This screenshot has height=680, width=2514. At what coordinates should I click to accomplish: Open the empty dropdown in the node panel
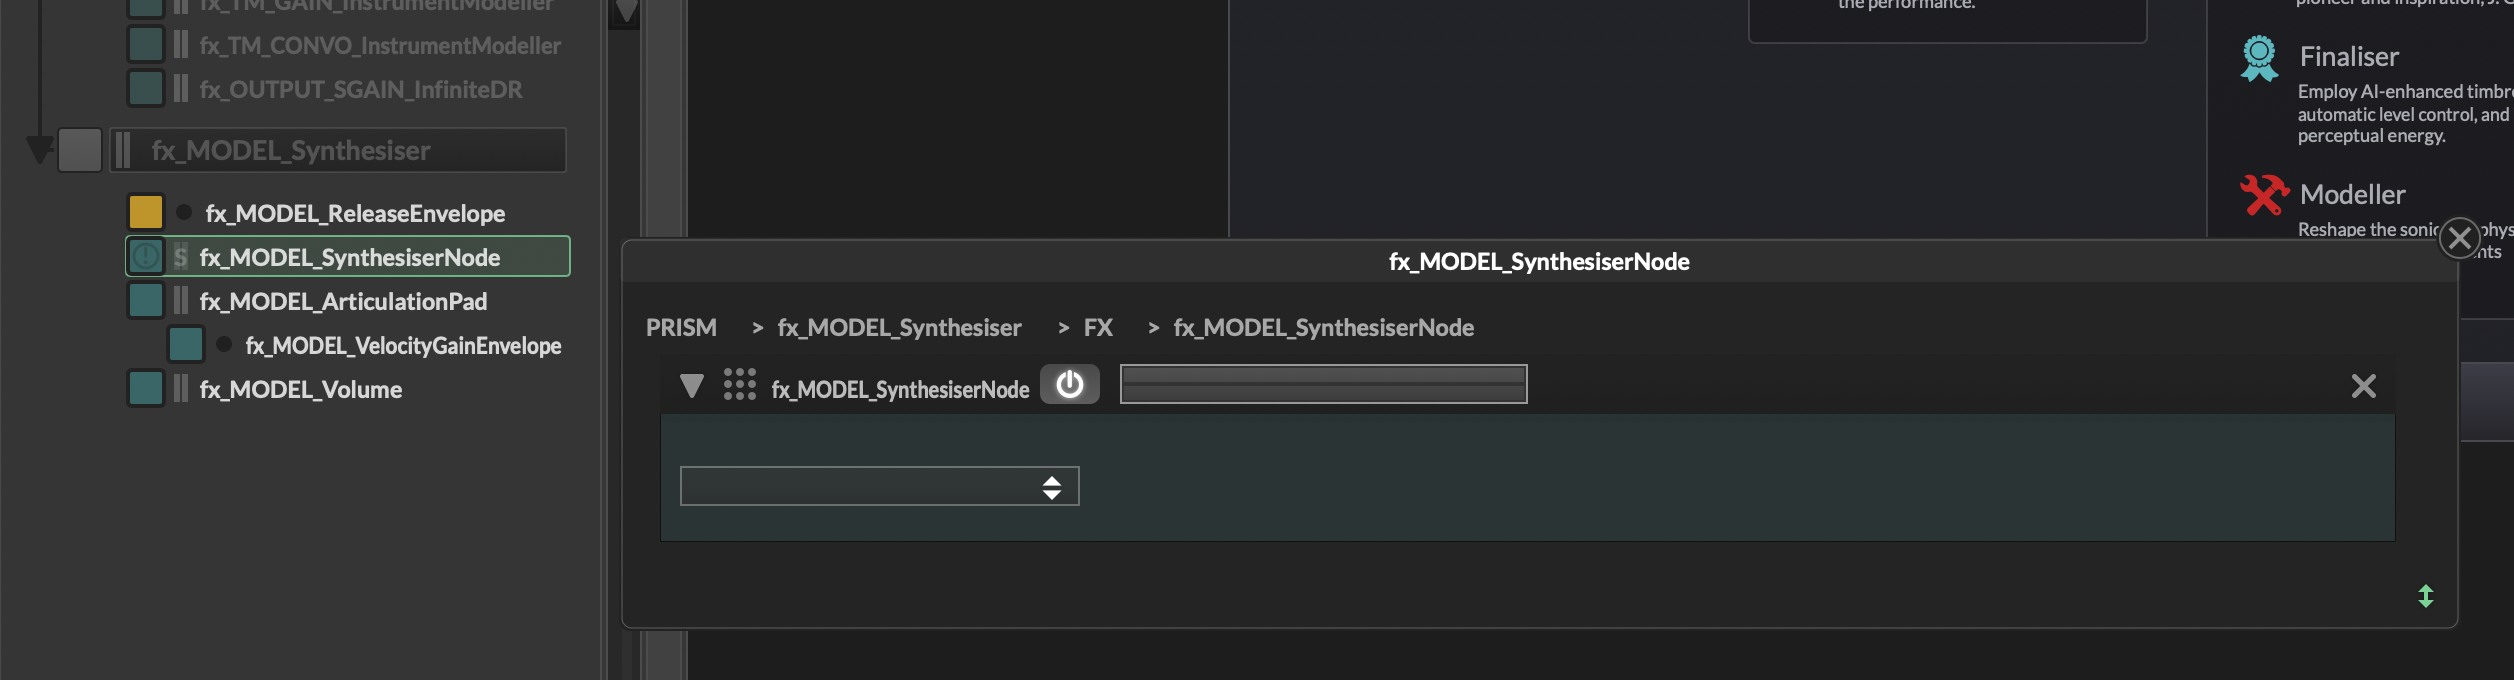click(x=879, y=487)
